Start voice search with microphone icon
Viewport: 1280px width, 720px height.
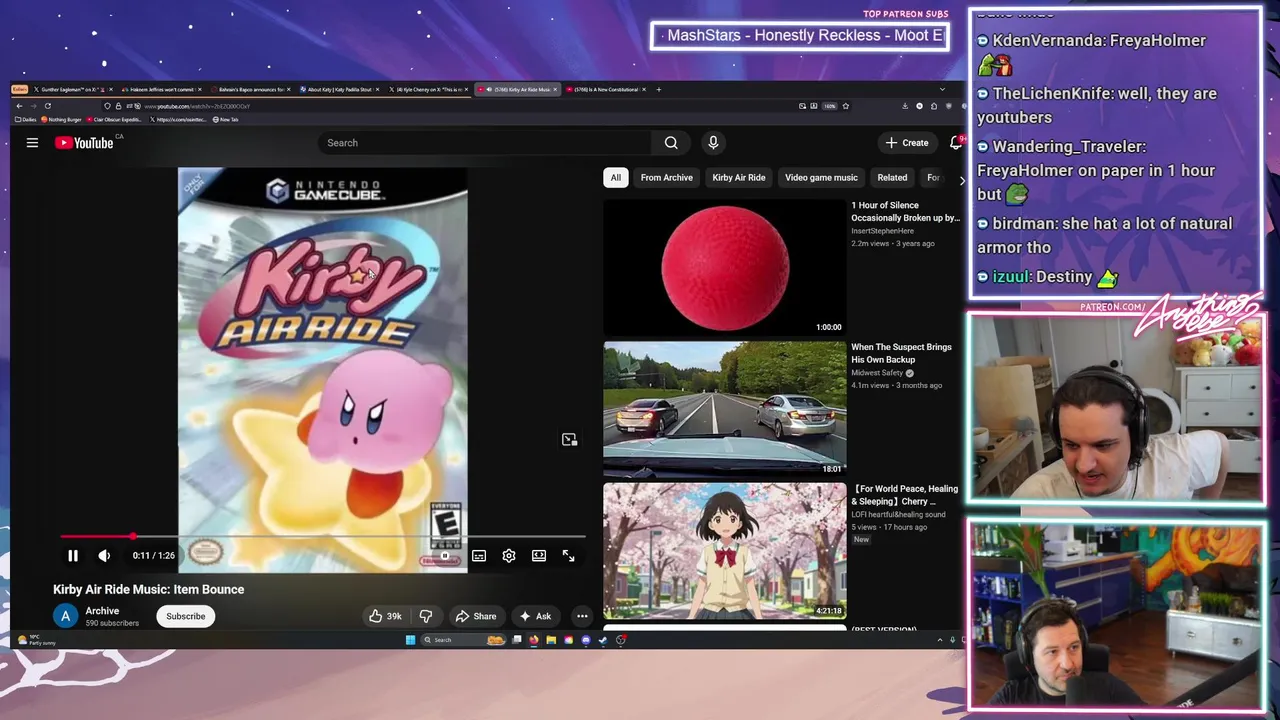[713, 143]
